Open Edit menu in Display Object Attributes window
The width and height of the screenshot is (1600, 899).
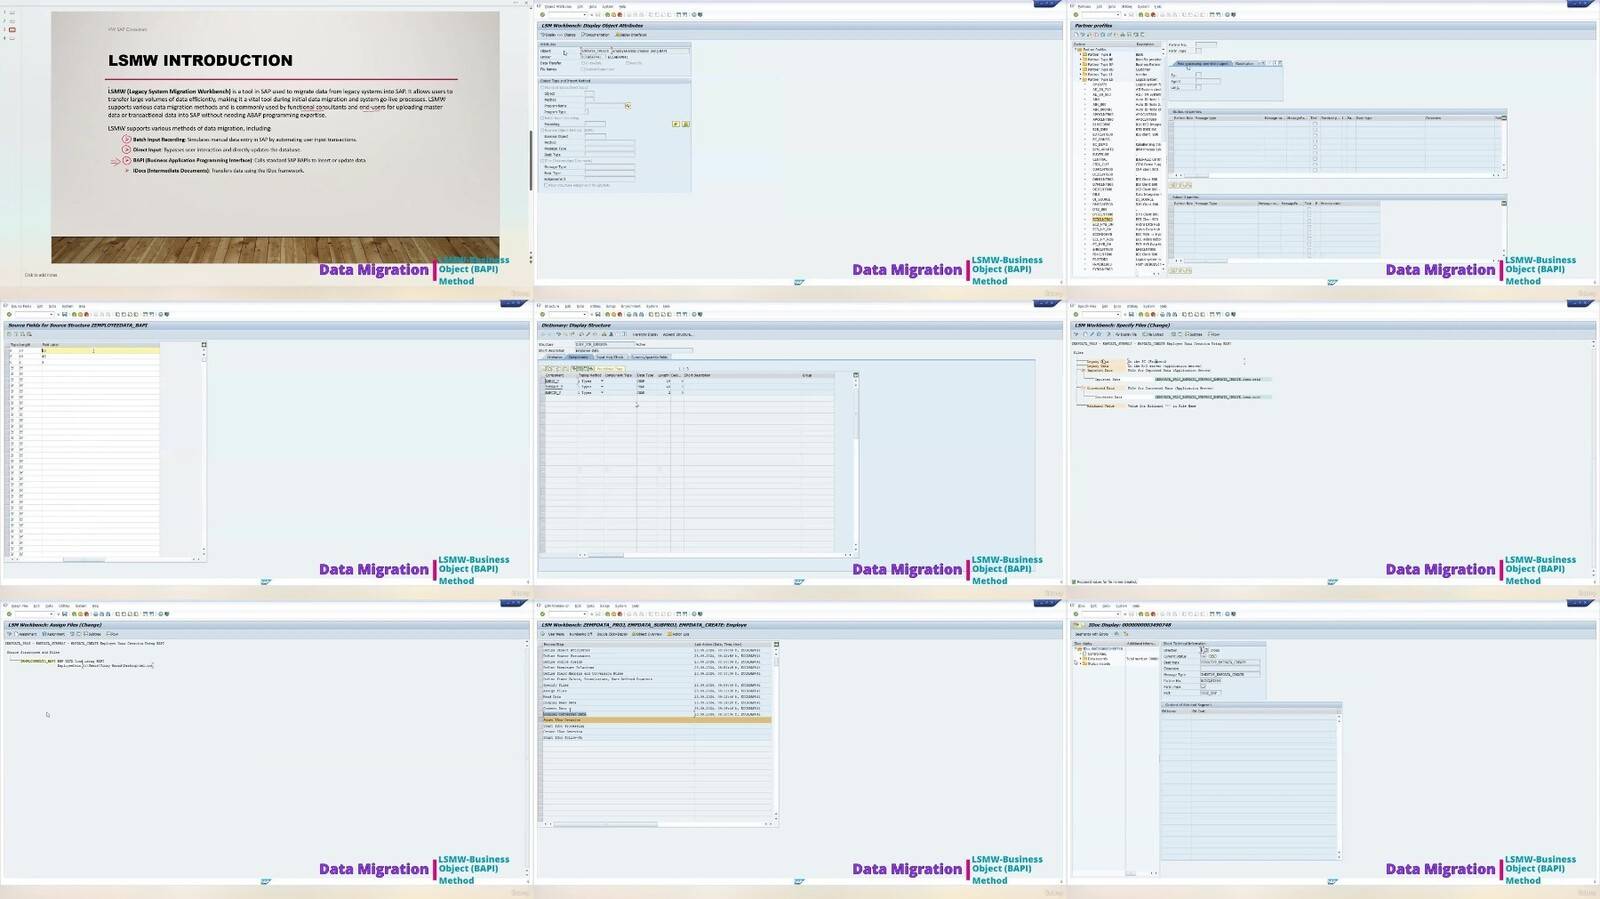pyautogui.click(x=580, y=6)
